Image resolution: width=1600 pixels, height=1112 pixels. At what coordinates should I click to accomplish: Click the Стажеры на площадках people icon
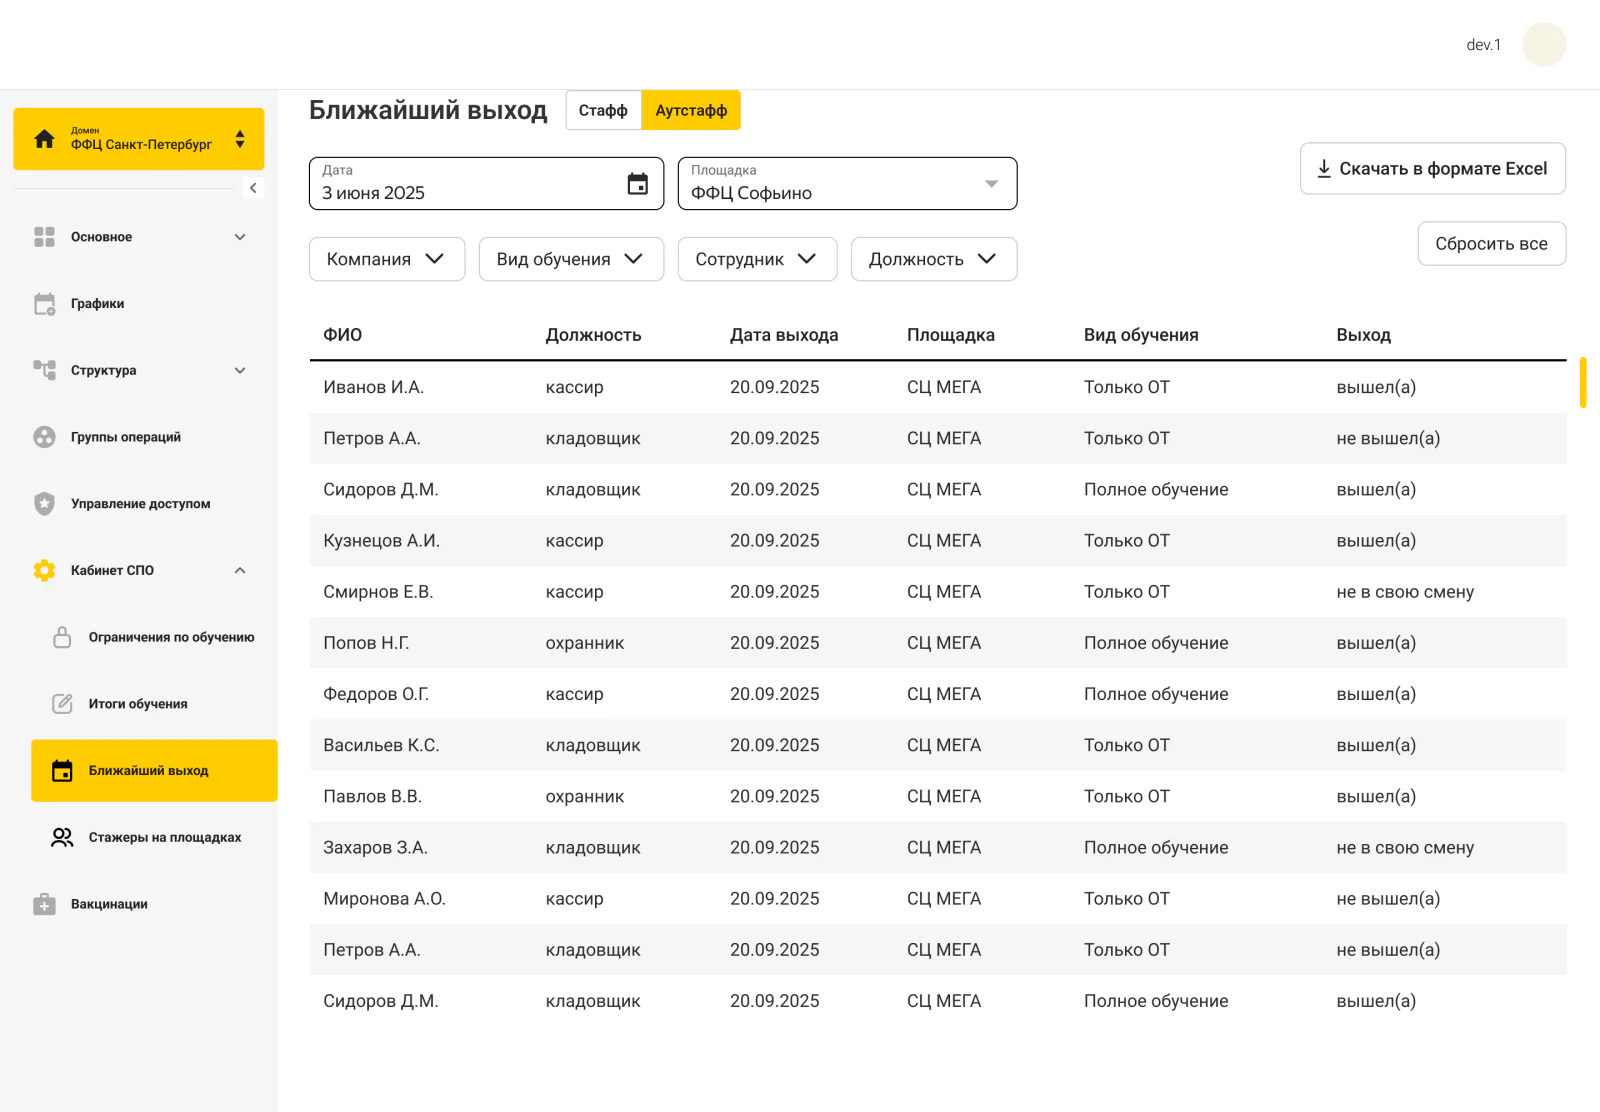[x=62, y=837]
